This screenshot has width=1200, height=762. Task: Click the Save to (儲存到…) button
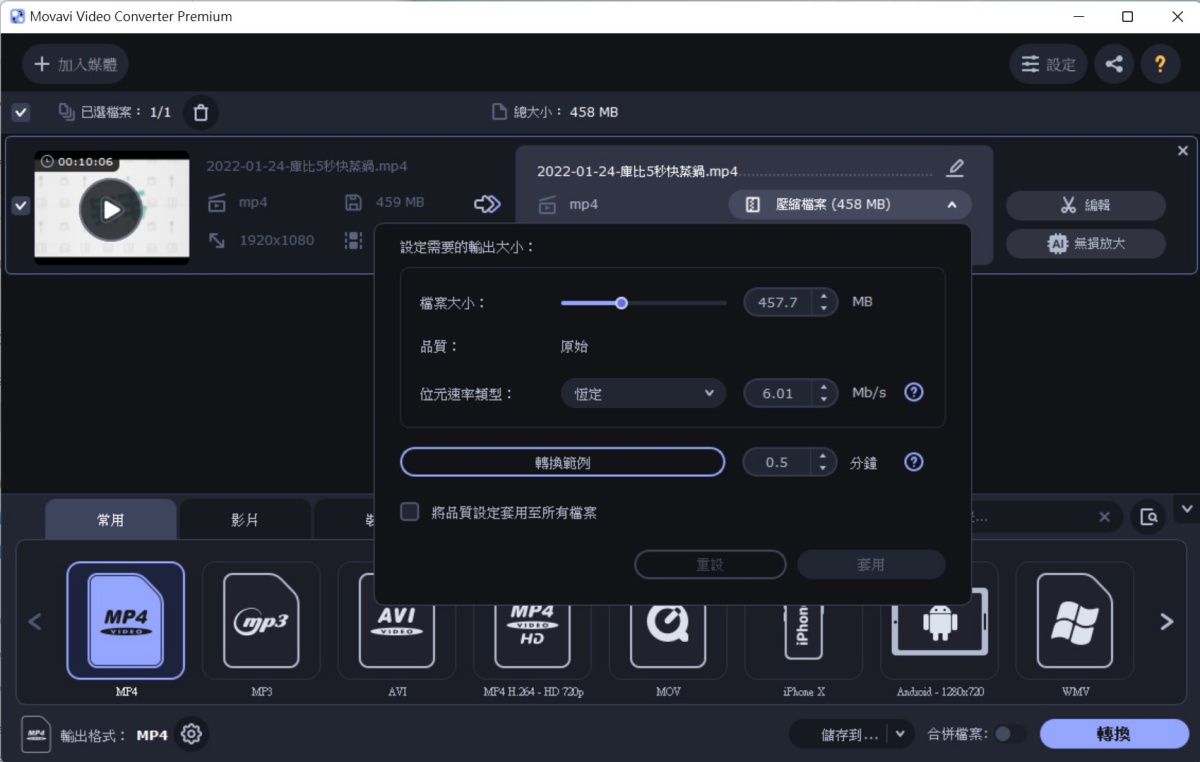841,734
